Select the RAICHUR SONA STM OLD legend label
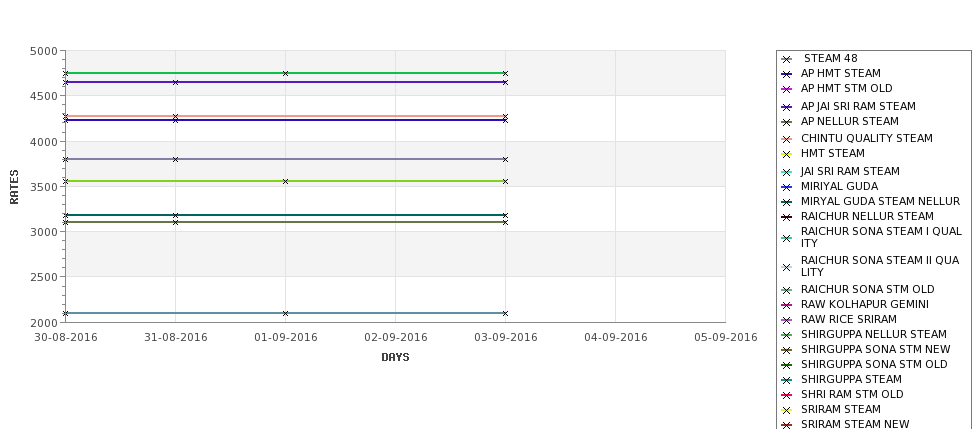975x429 pixels. point(867,289)
